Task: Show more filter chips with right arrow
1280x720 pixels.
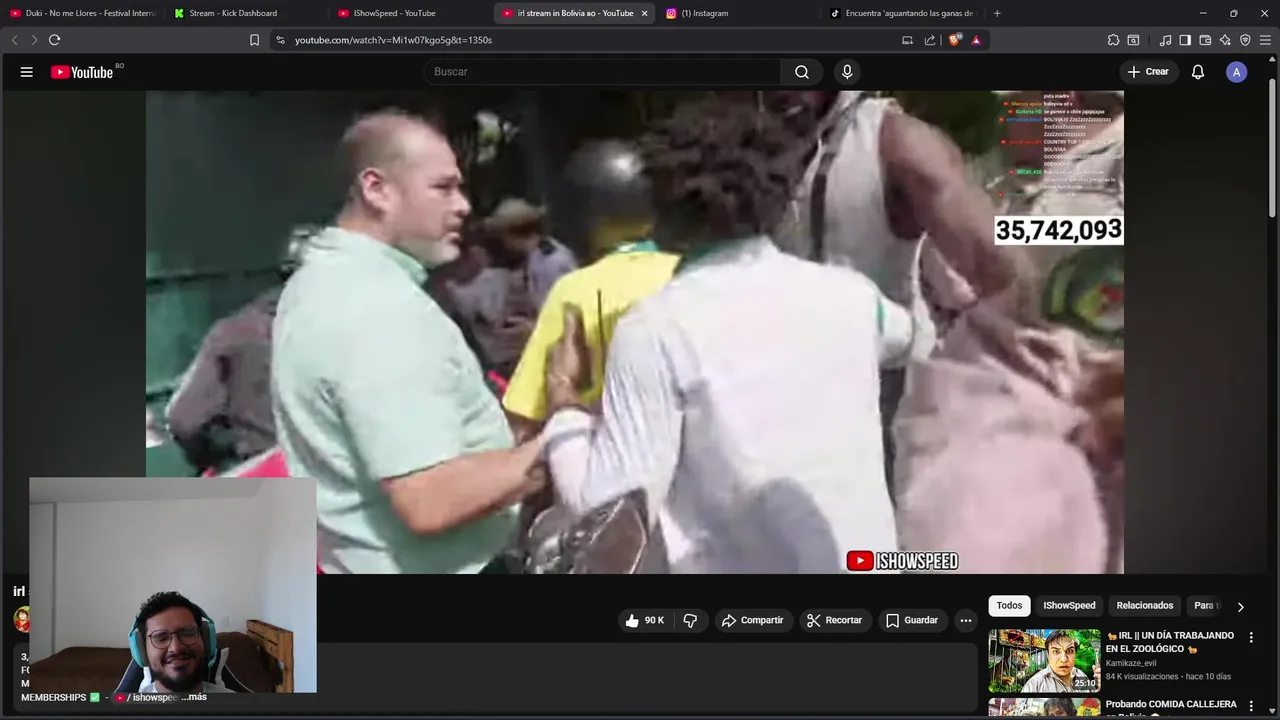Action: click(x=1240, y=607)
